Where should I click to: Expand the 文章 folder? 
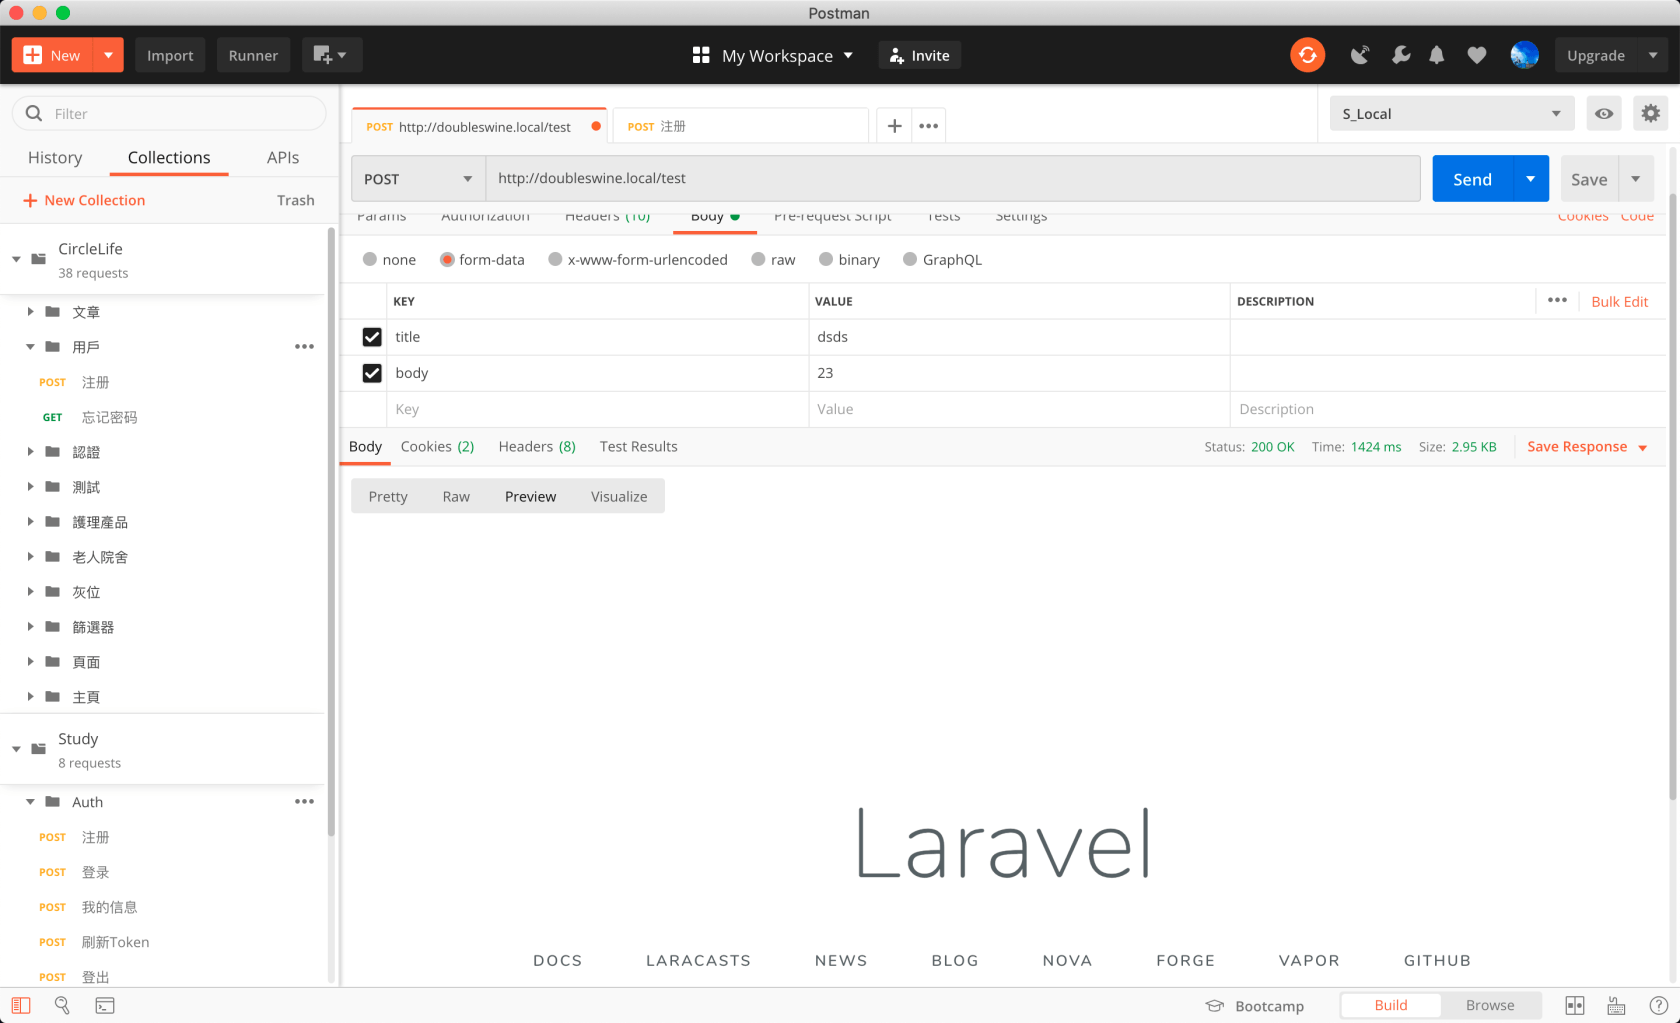(30, 312)
